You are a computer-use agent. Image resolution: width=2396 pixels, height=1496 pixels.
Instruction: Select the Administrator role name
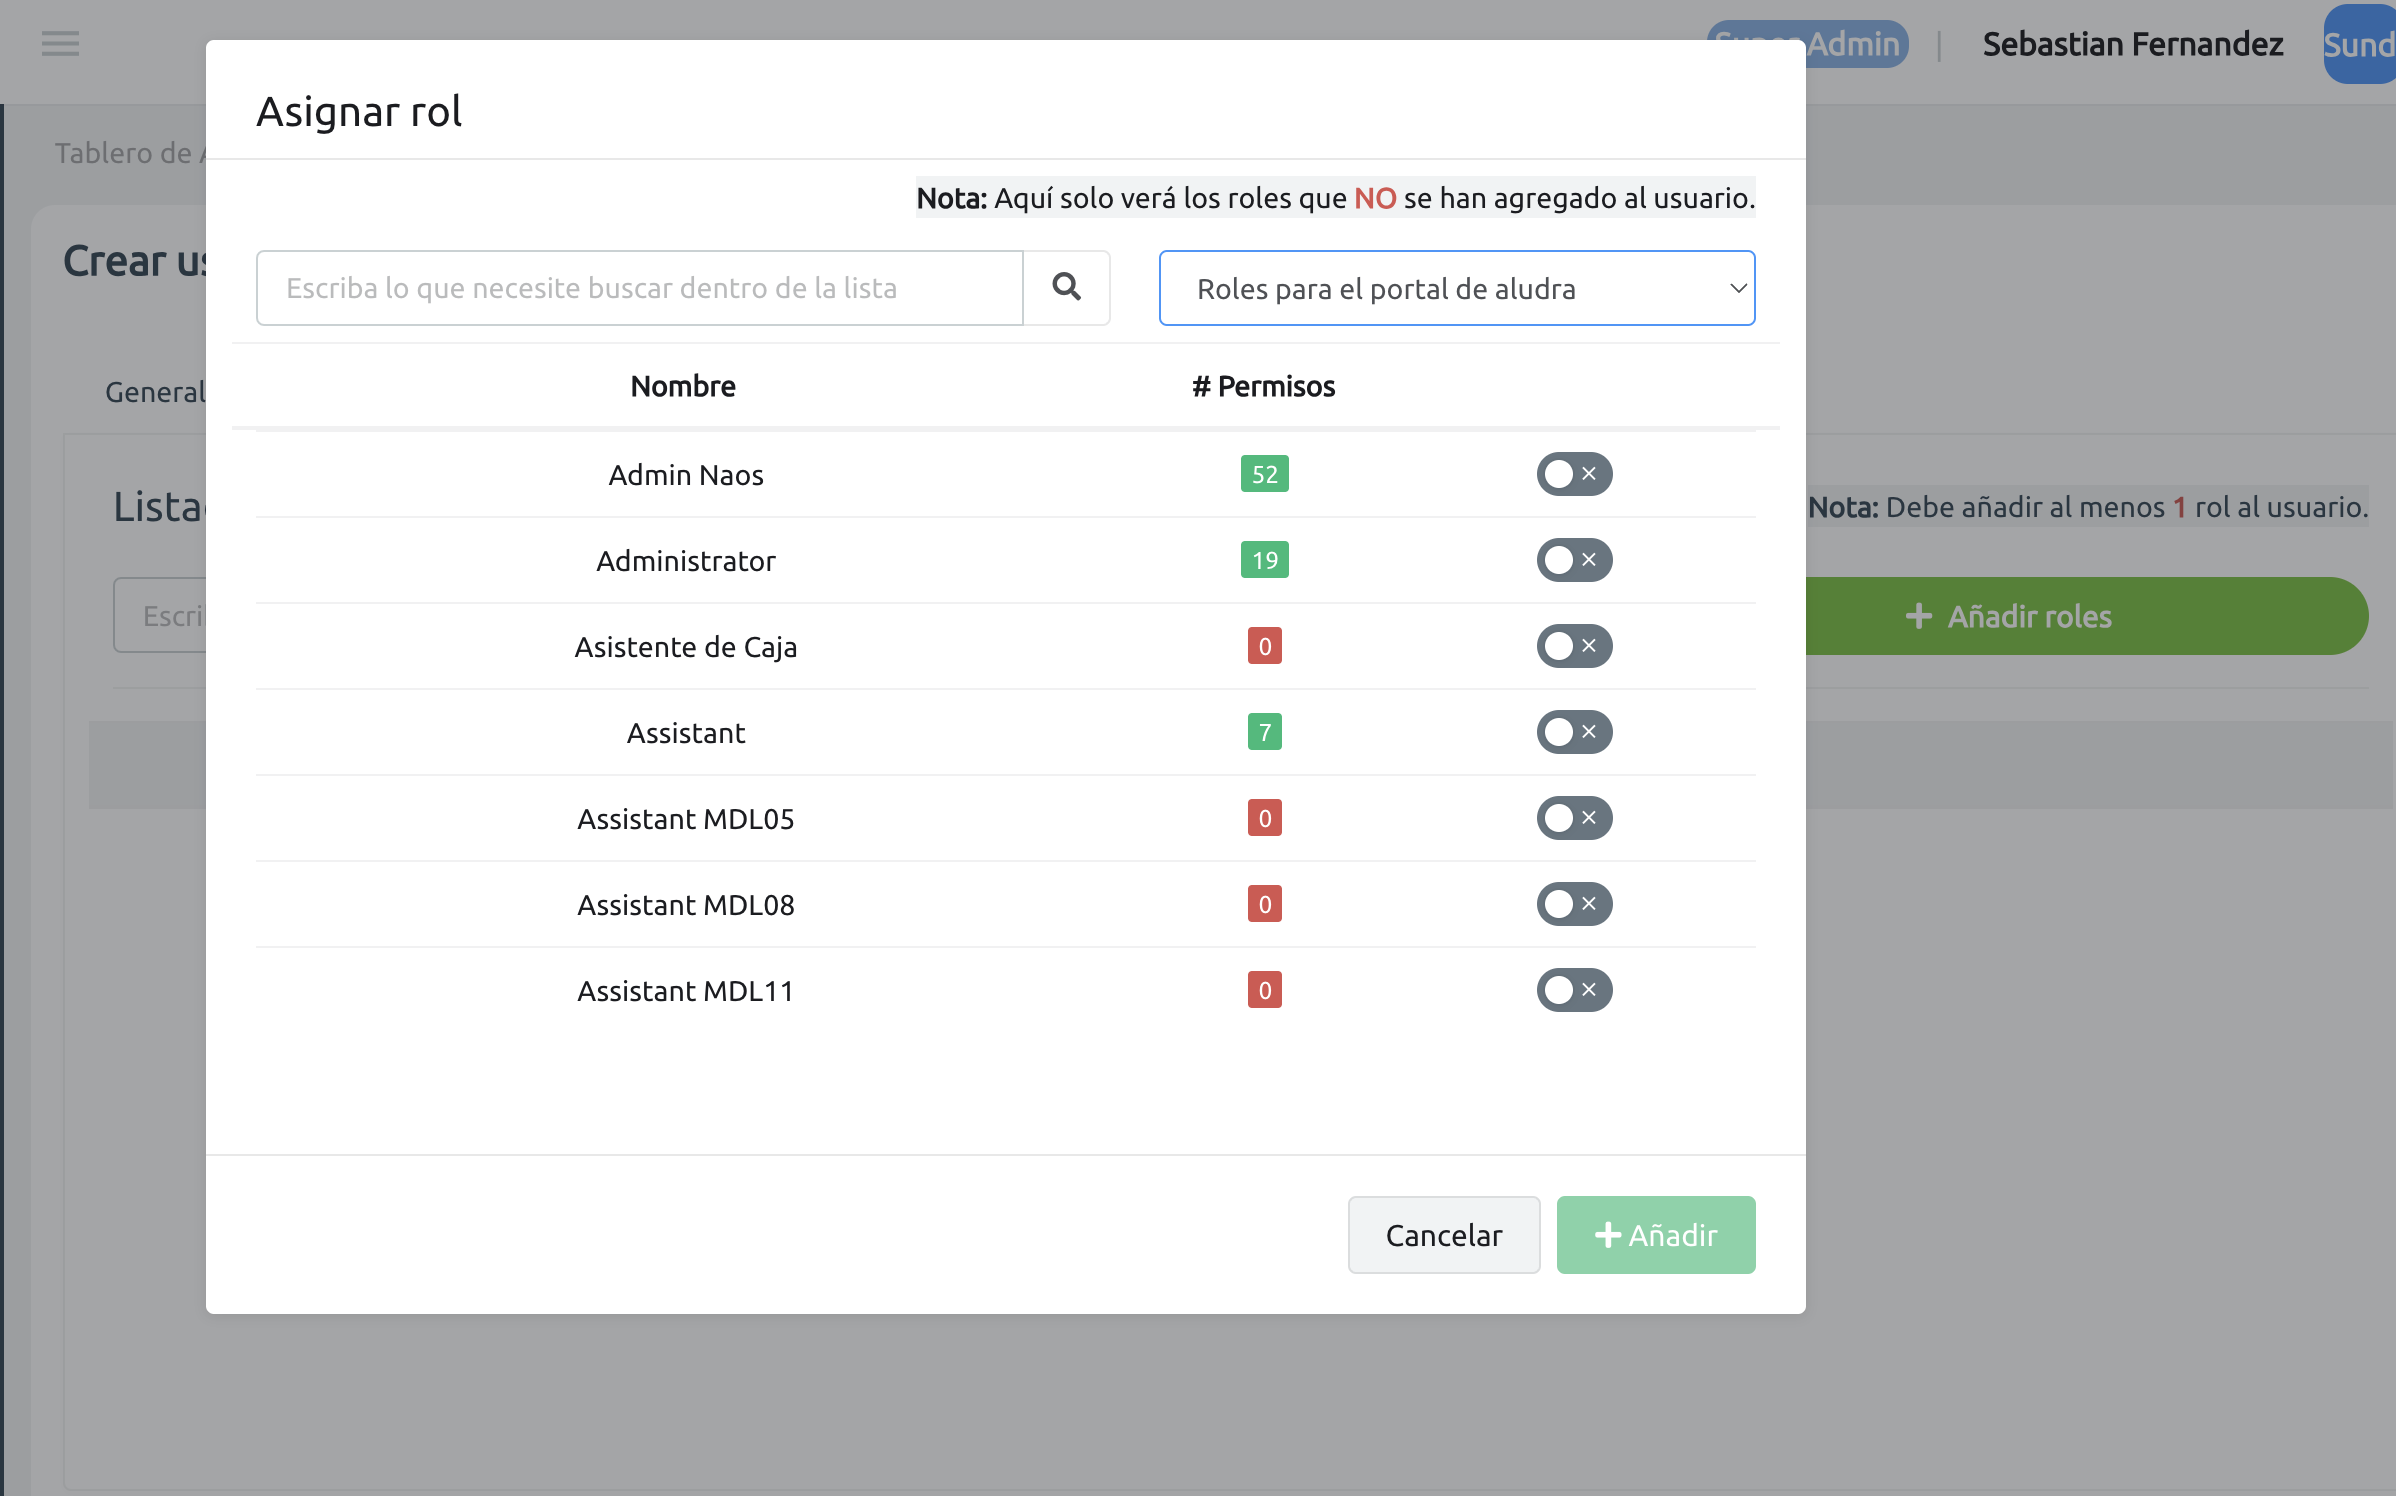pos(686,561)
